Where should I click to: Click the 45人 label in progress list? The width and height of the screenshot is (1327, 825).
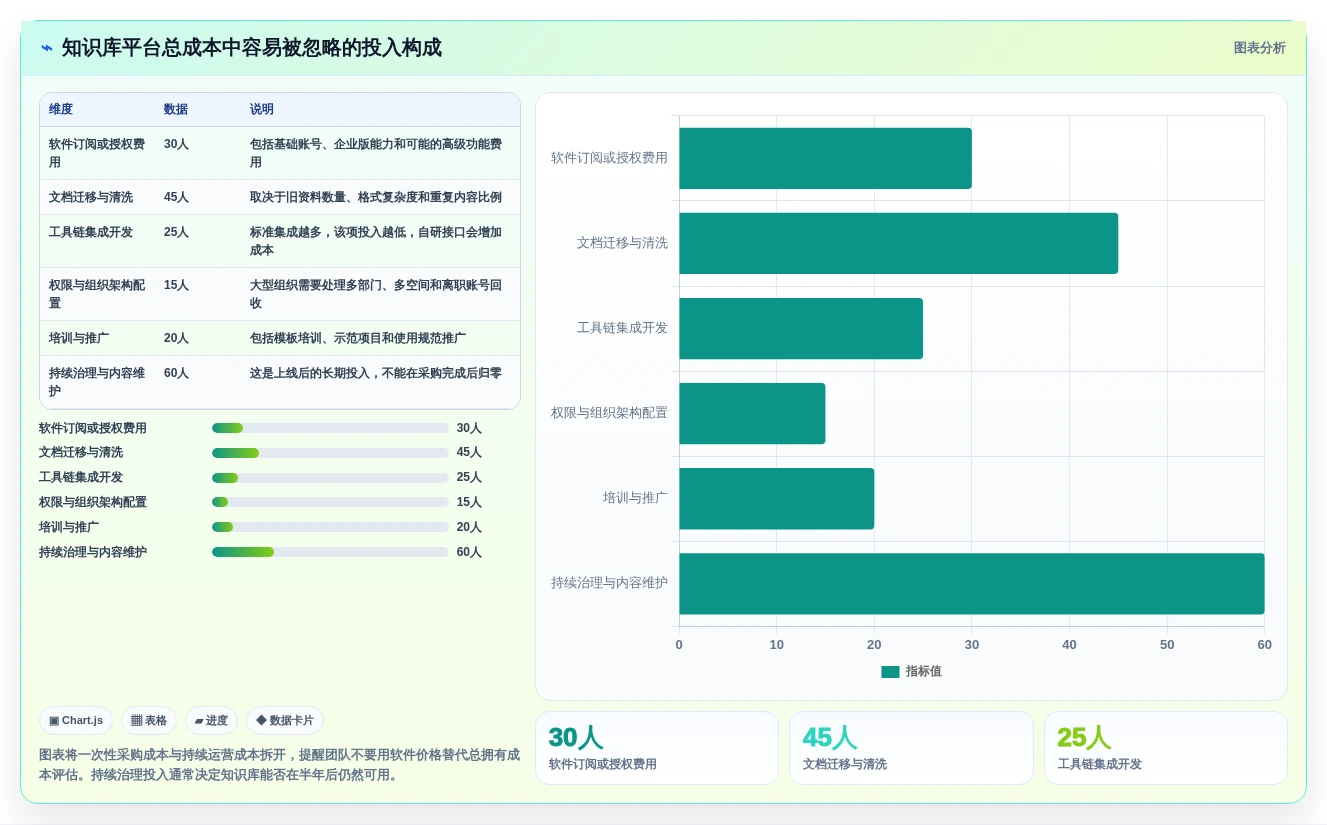[x=469, y=453]
